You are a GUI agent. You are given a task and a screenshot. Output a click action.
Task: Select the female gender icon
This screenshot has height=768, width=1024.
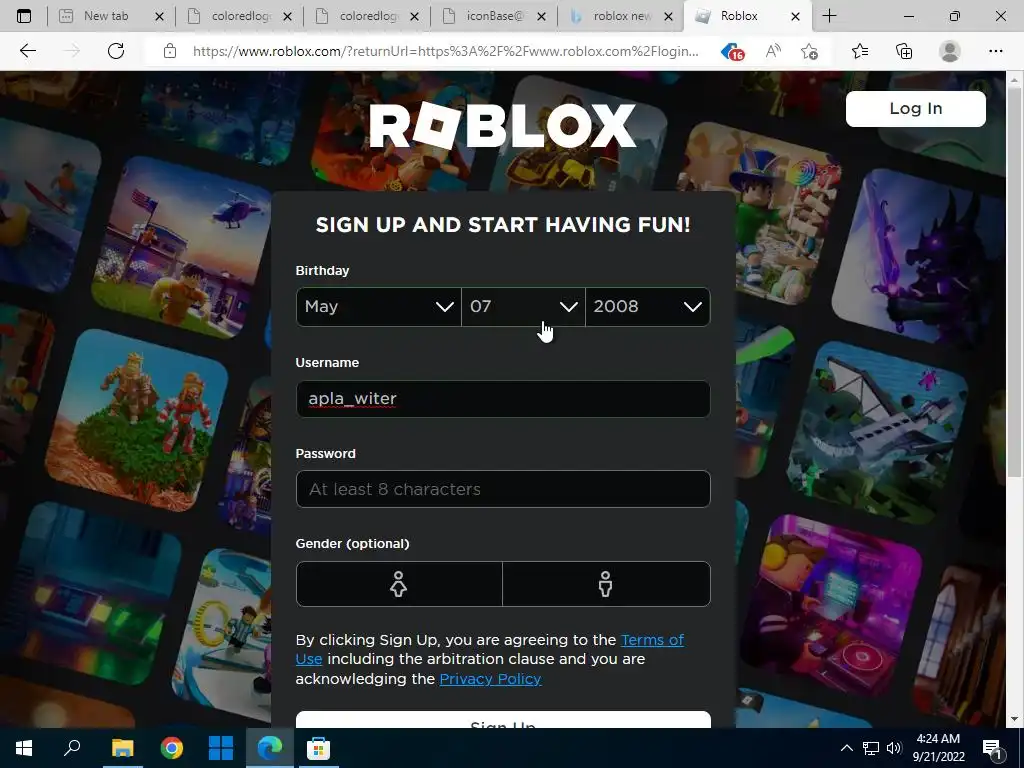[398, 584]
